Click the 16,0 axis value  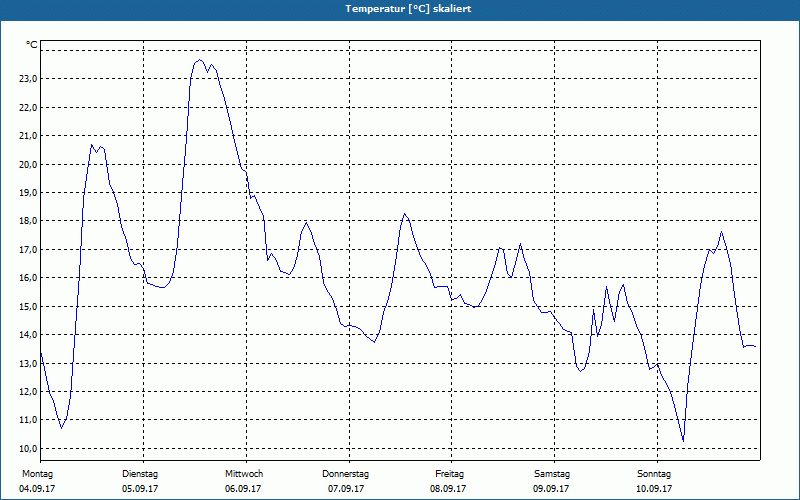29,278
